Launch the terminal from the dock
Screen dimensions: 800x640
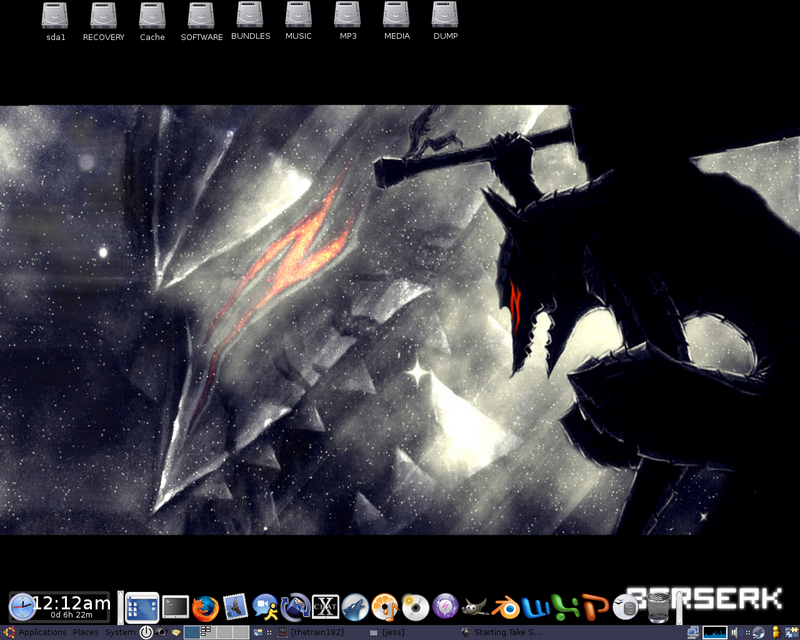[175, 607]
